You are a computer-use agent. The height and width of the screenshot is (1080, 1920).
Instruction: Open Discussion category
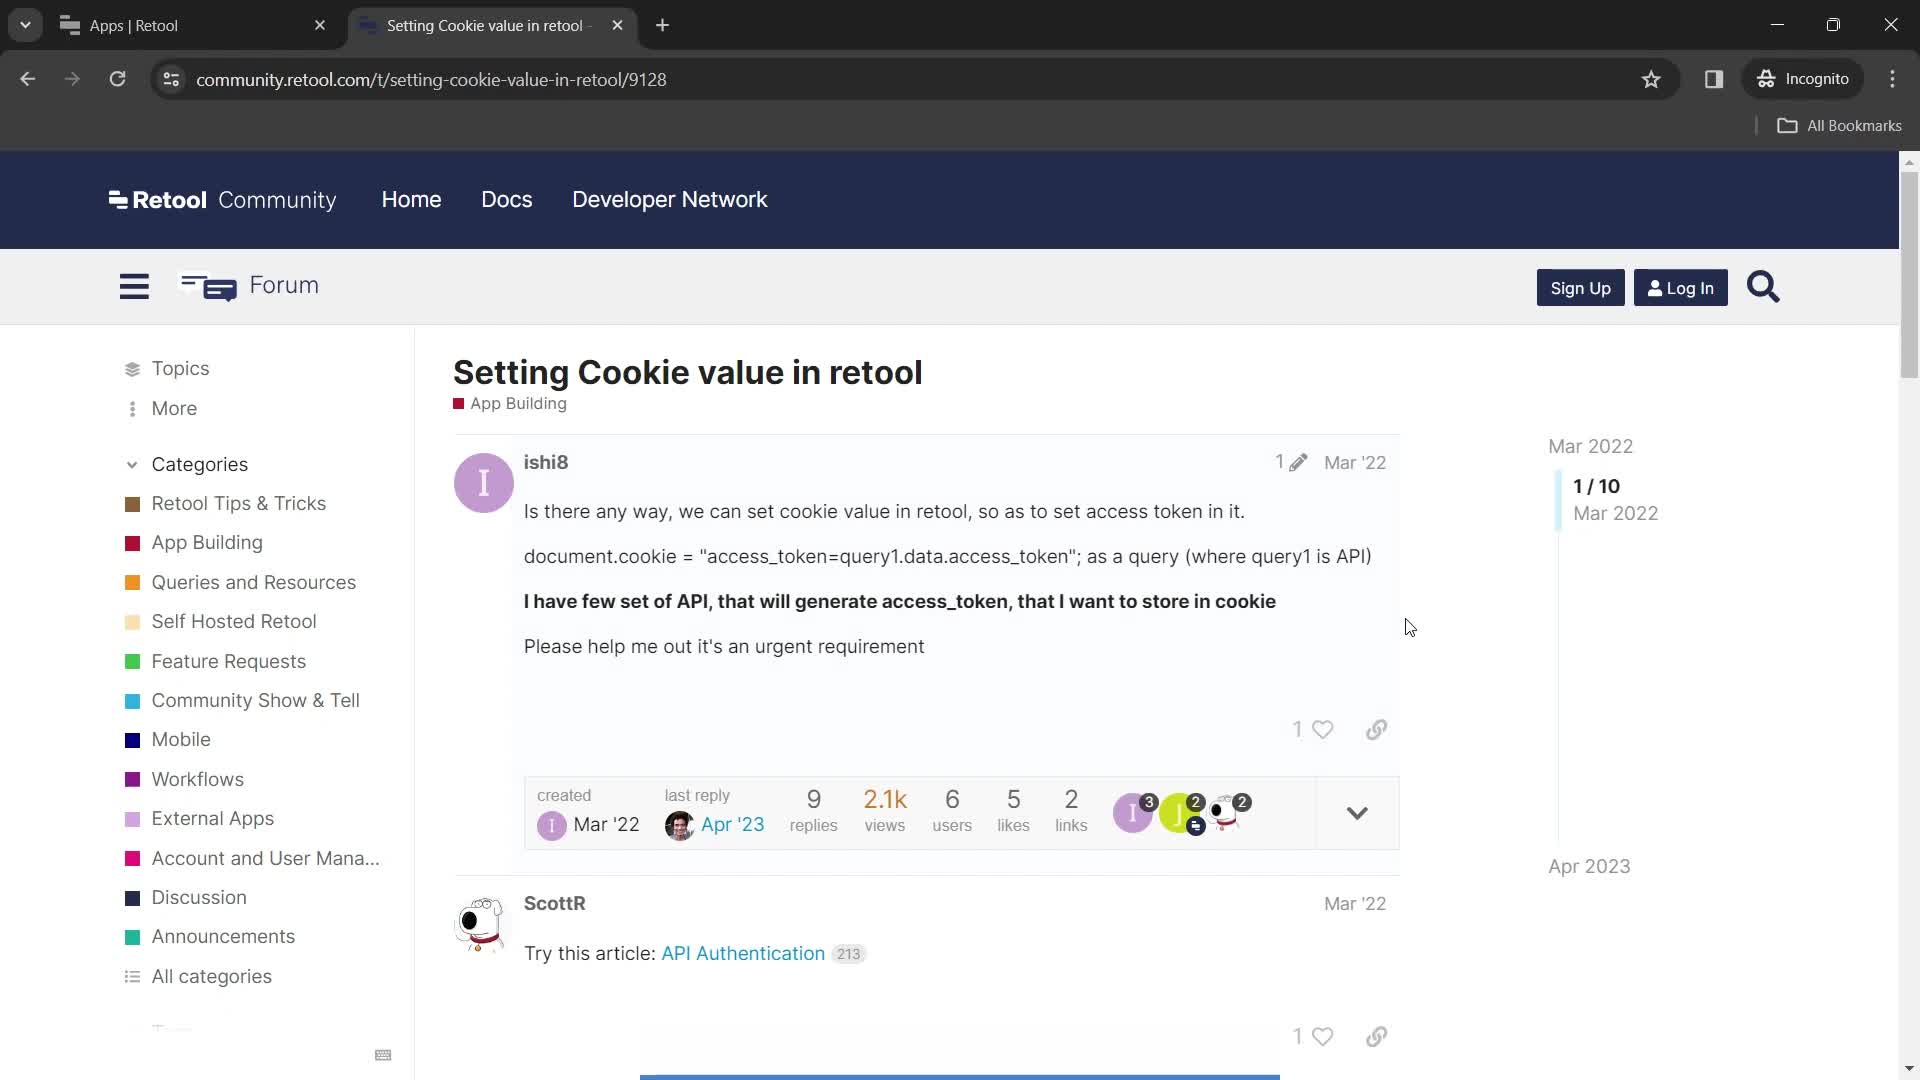tap(186, 898)
